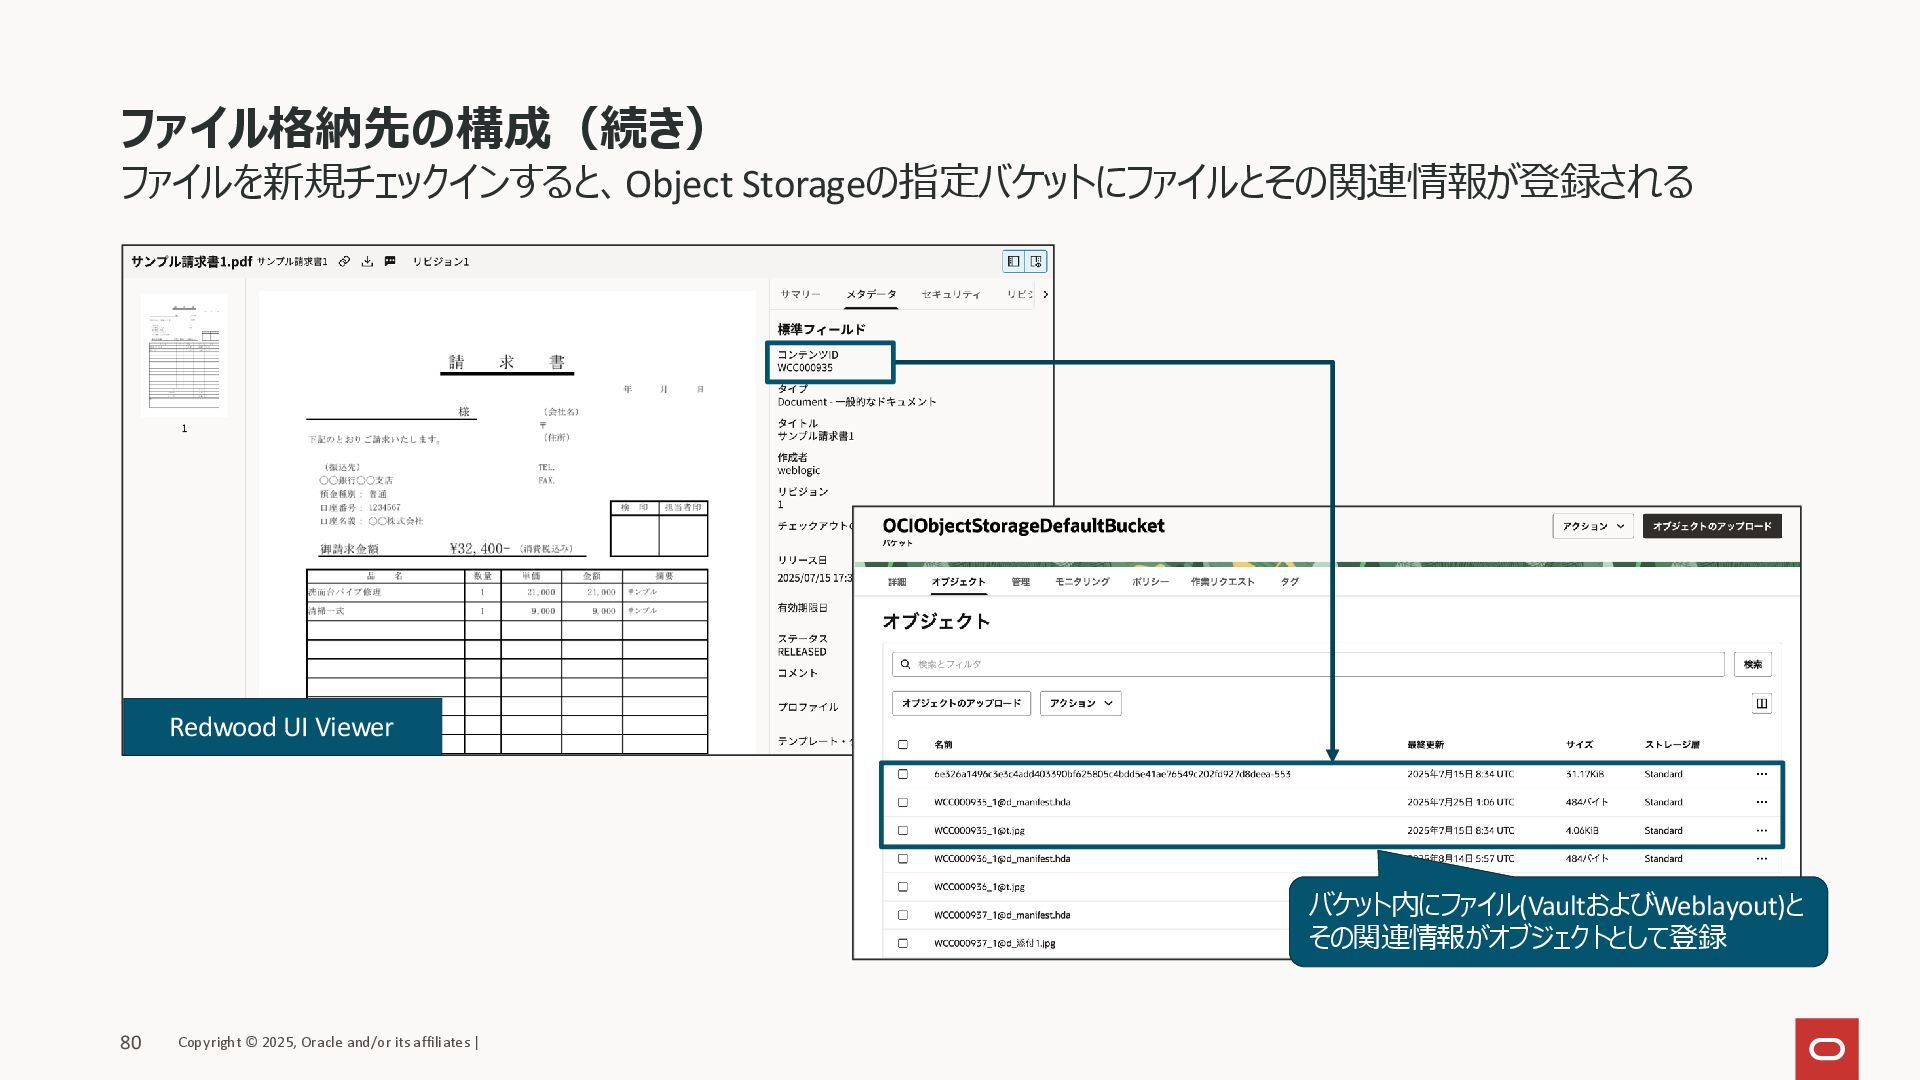Click the chevron to scroll metadata tabs right

[x=1045, y=294]
